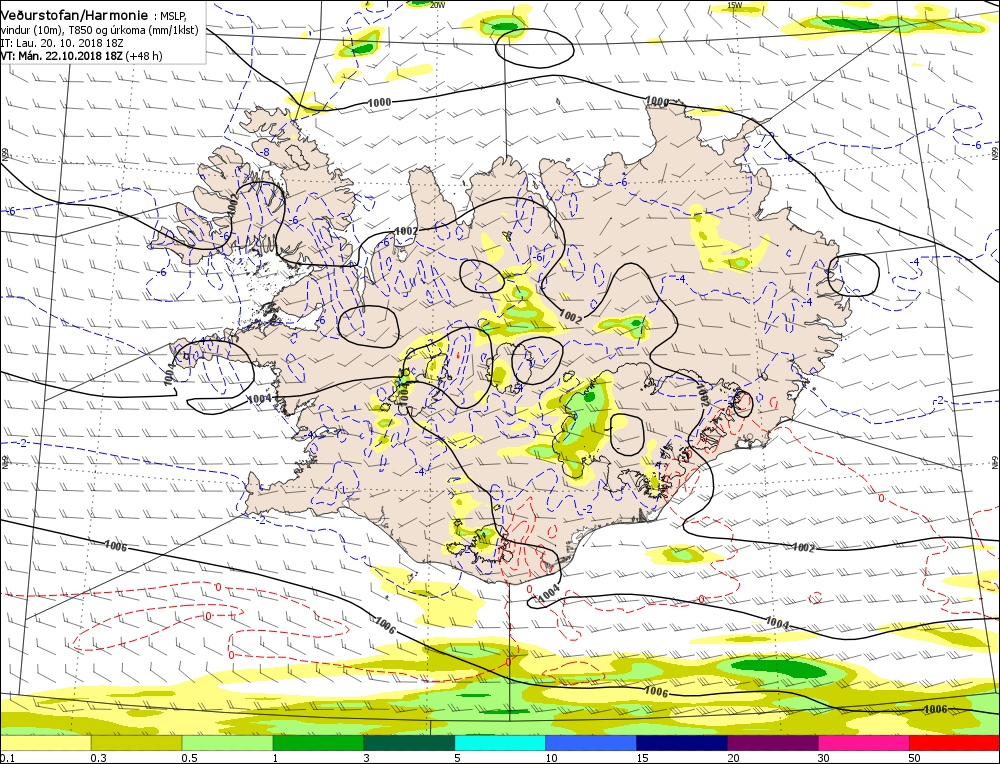Click the 'Veðurstofan/Harmonie' map title
Image resolution: width=1000 pixels, height=764 pixels.
pyautogui.click(x=75, y=15)
